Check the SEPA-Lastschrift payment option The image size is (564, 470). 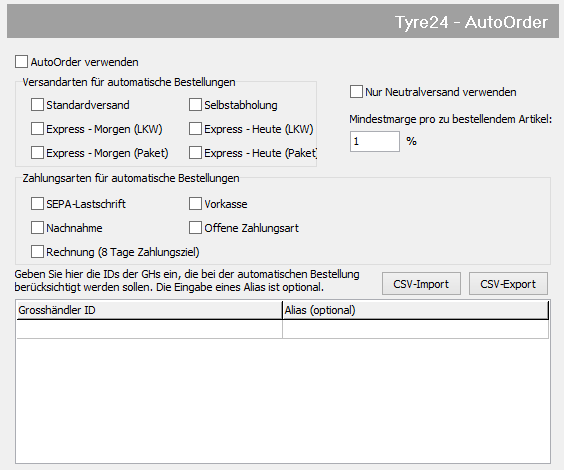pos(37,204)
